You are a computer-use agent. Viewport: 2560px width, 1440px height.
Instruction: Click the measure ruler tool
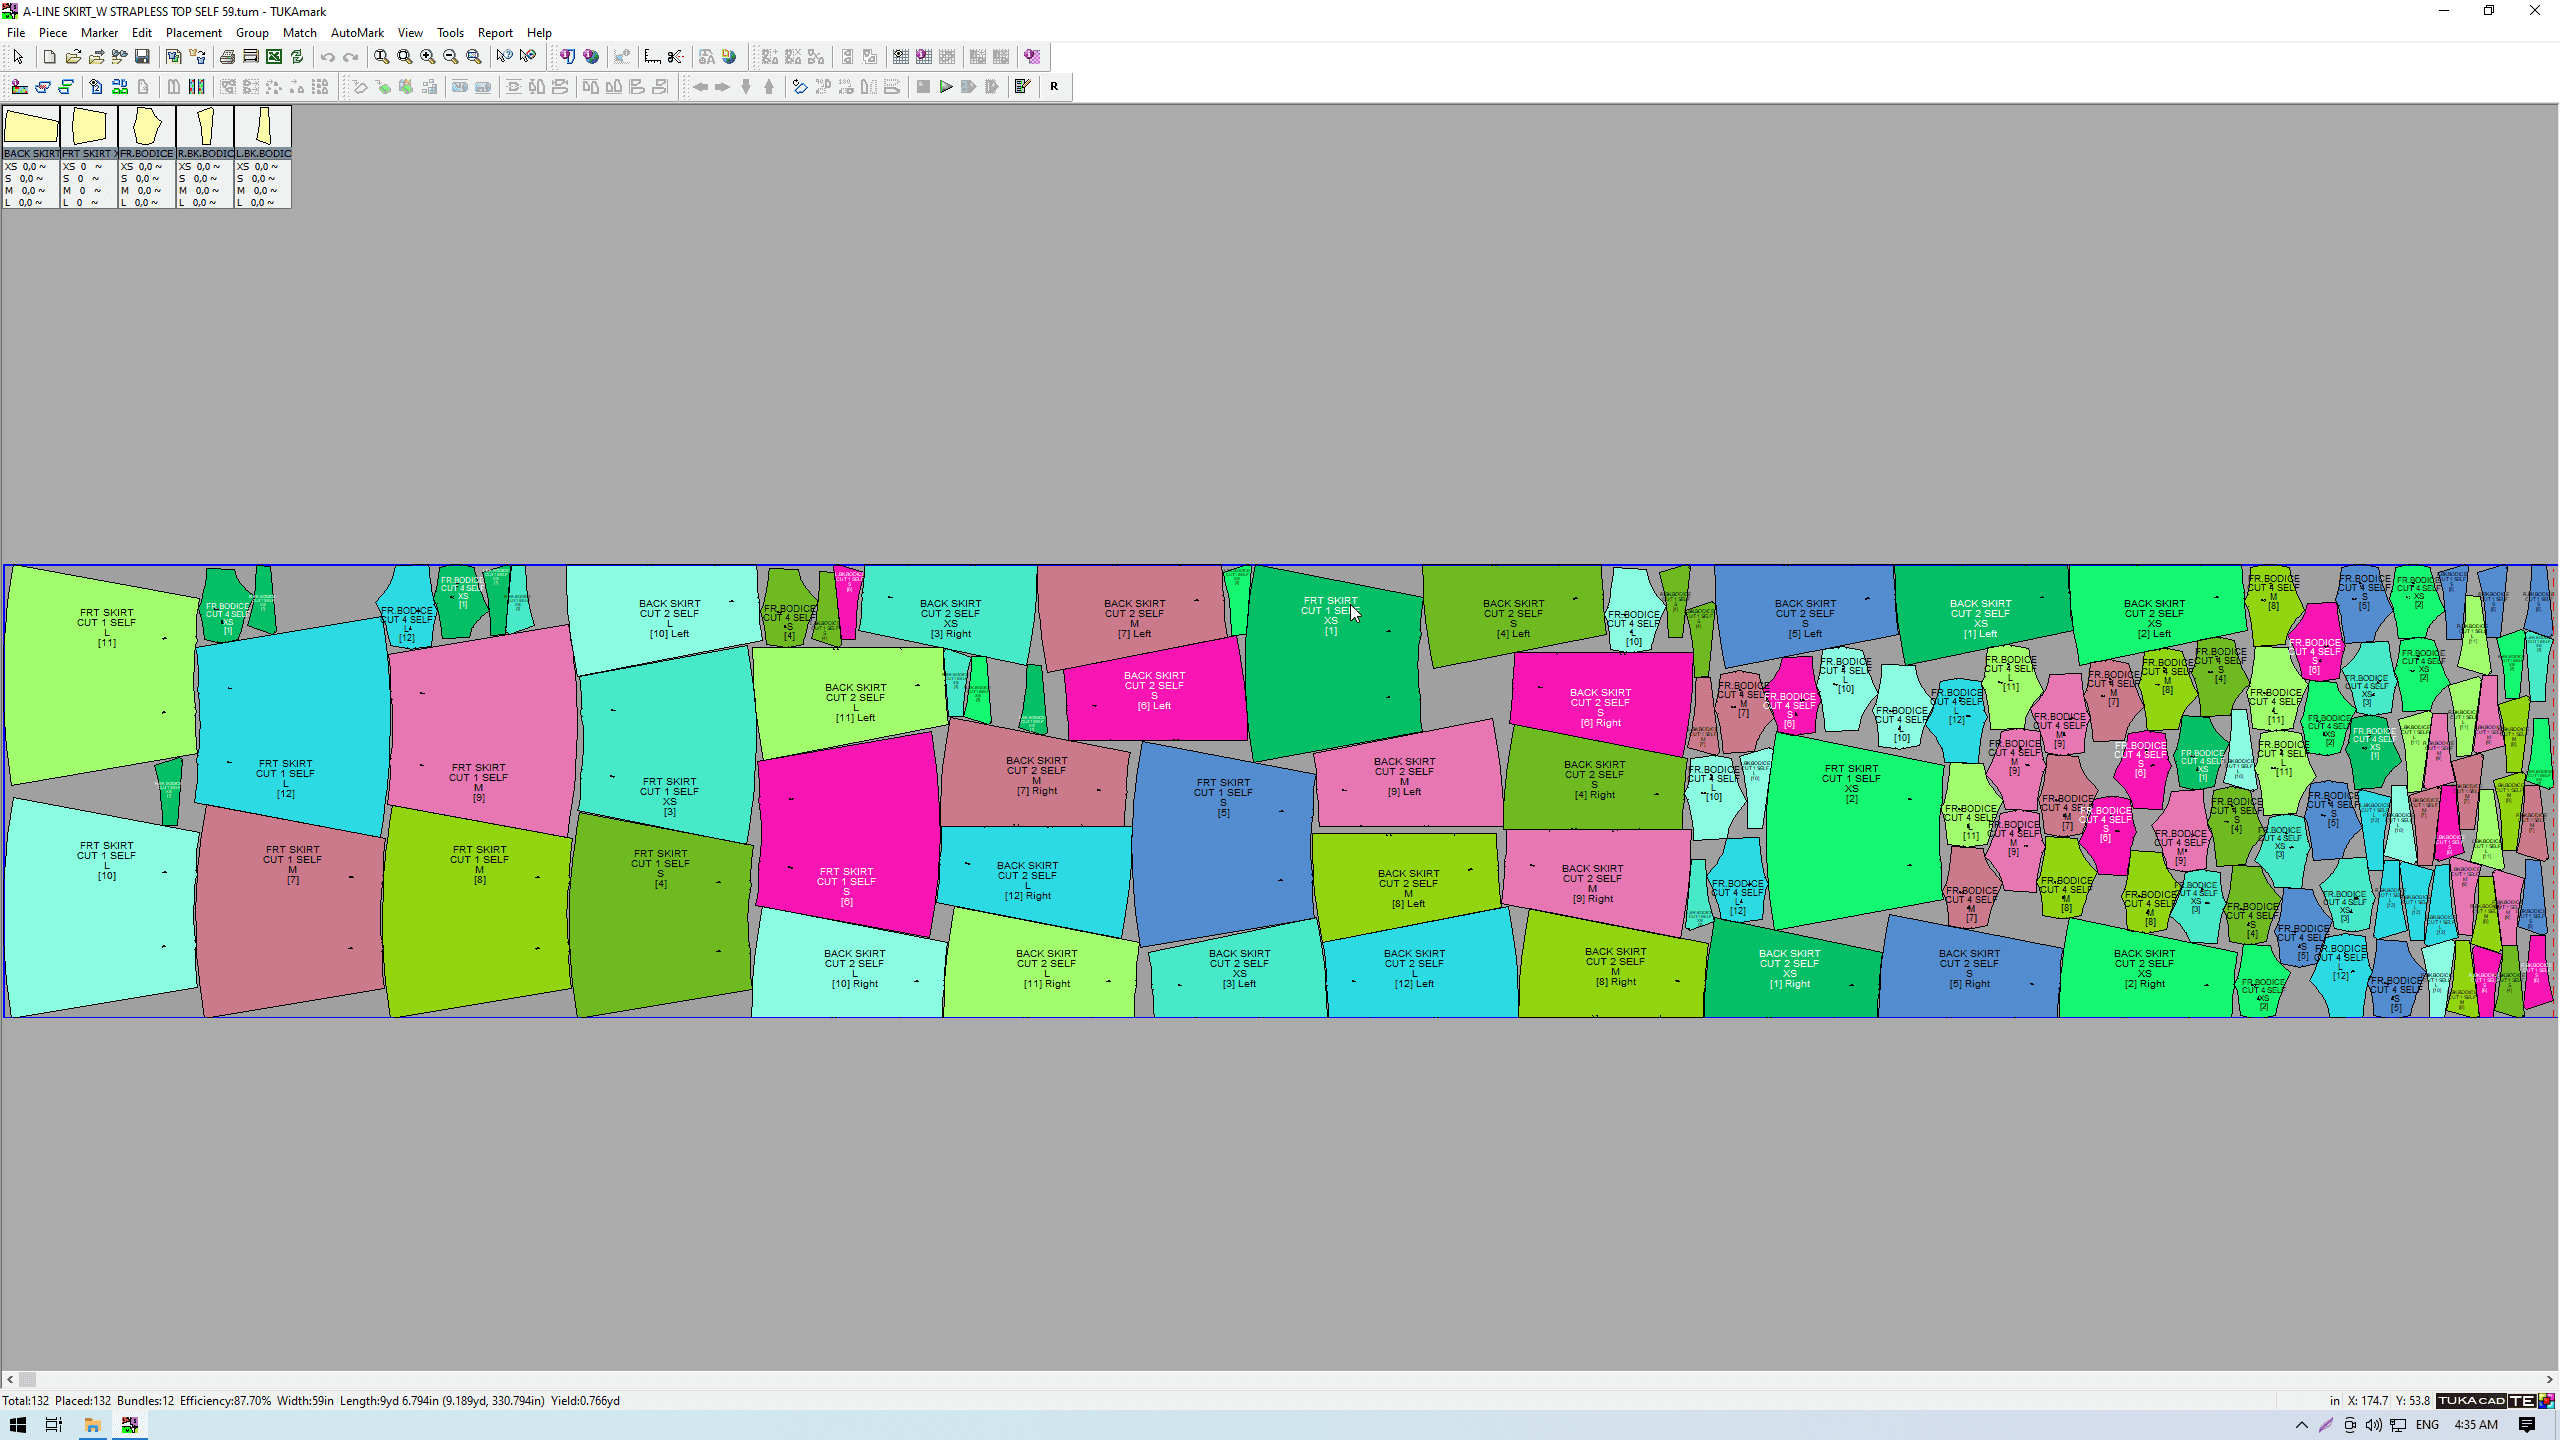pos(652,57)
